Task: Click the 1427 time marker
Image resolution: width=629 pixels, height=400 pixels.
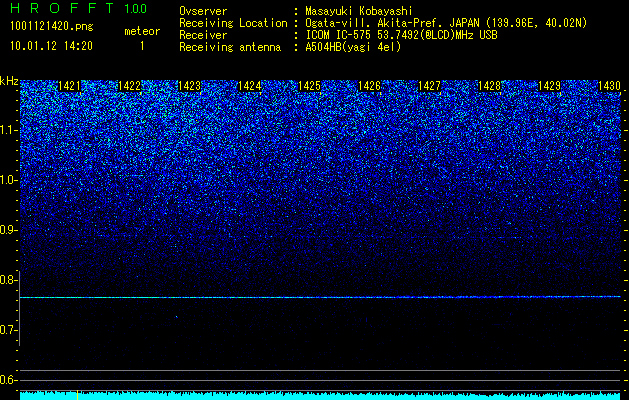Action: pos(429,86)
